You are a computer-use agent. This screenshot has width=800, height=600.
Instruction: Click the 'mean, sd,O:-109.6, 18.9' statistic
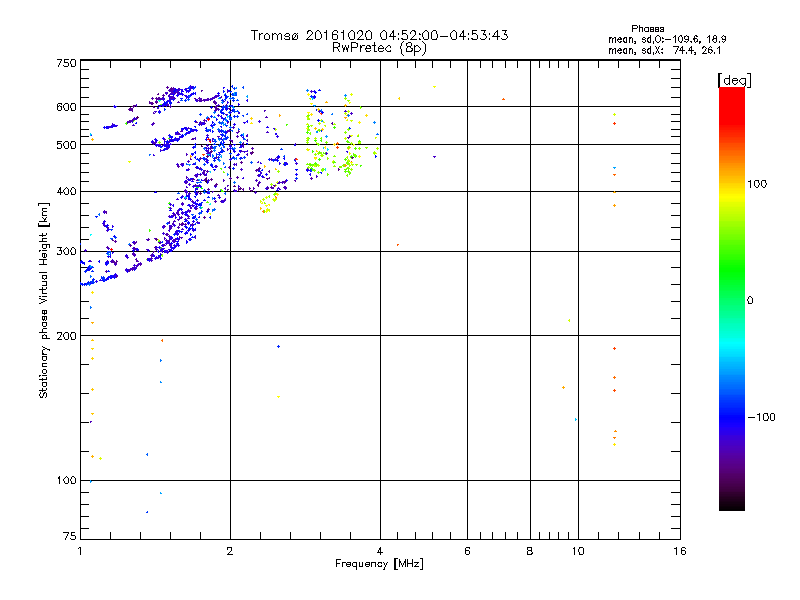667,39
